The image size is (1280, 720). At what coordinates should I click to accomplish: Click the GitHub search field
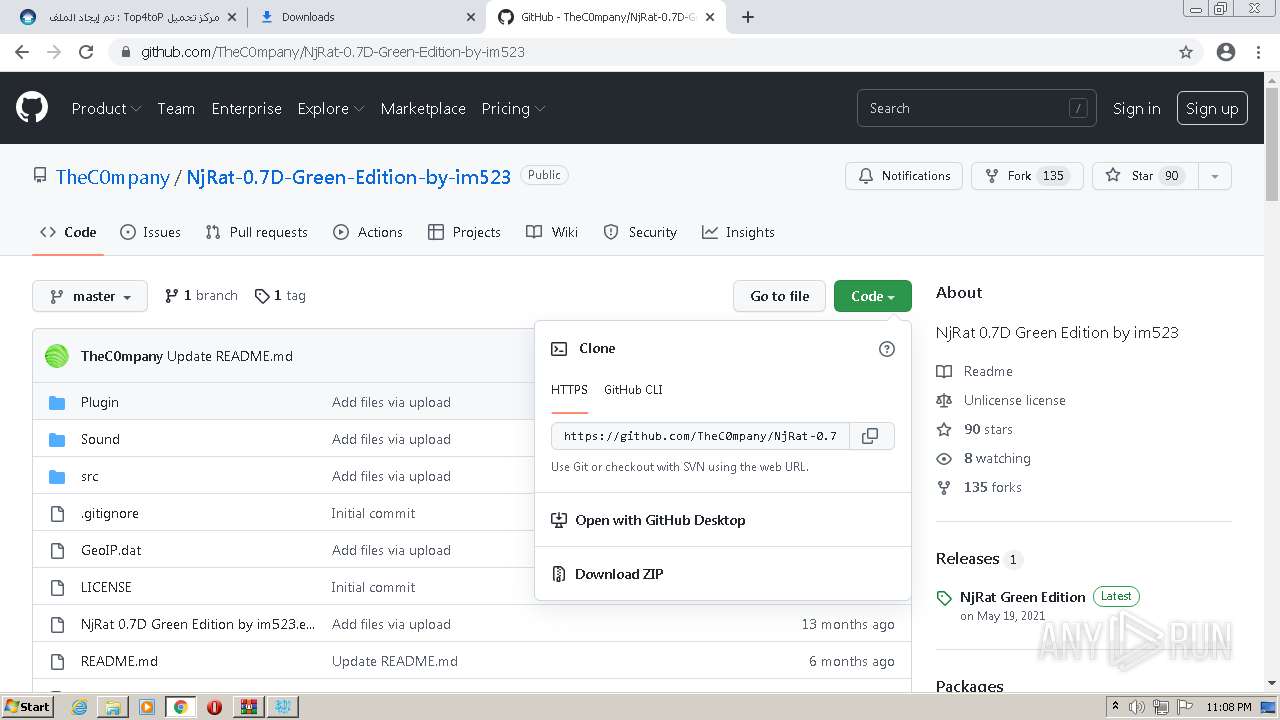[976, 109]
